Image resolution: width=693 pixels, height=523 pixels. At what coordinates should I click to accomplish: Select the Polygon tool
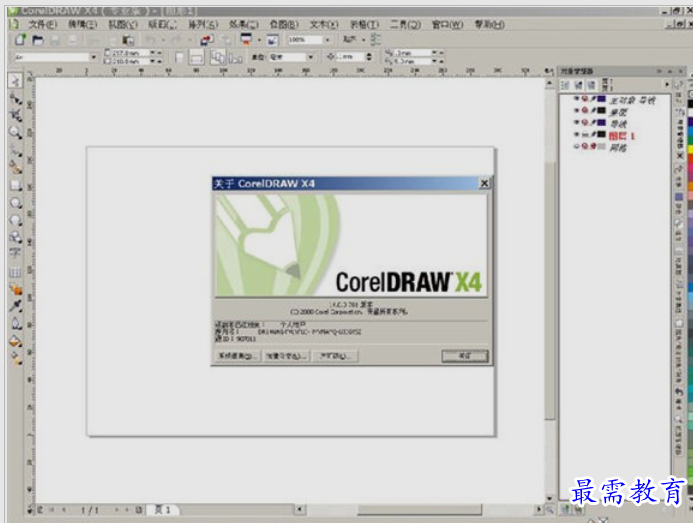(x=15, y=220)
